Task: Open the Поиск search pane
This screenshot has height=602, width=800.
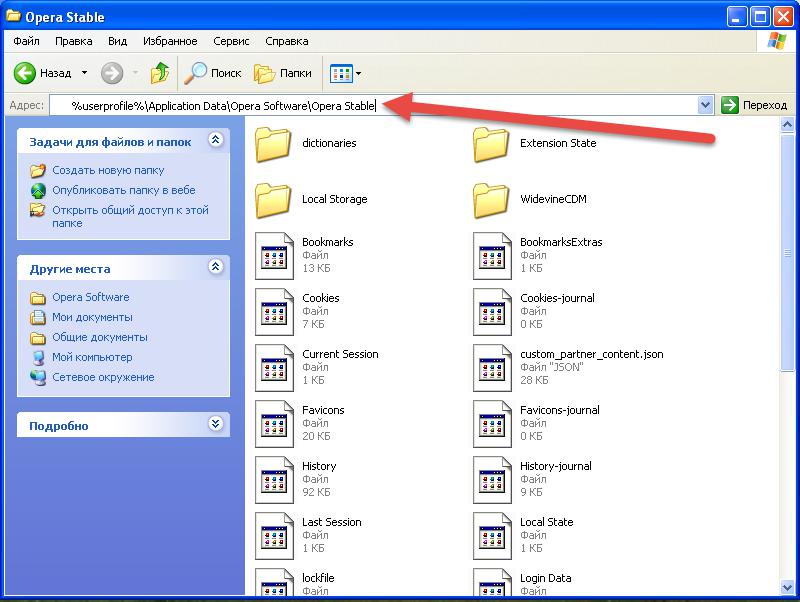Action: coord(213,73)
